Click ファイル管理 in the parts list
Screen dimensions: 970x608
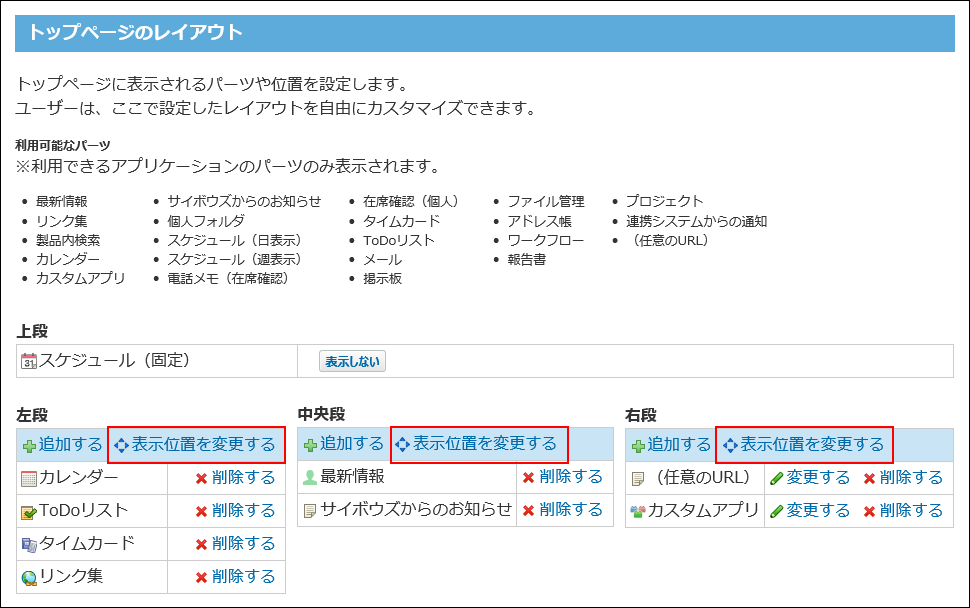[x=546, y=202]
